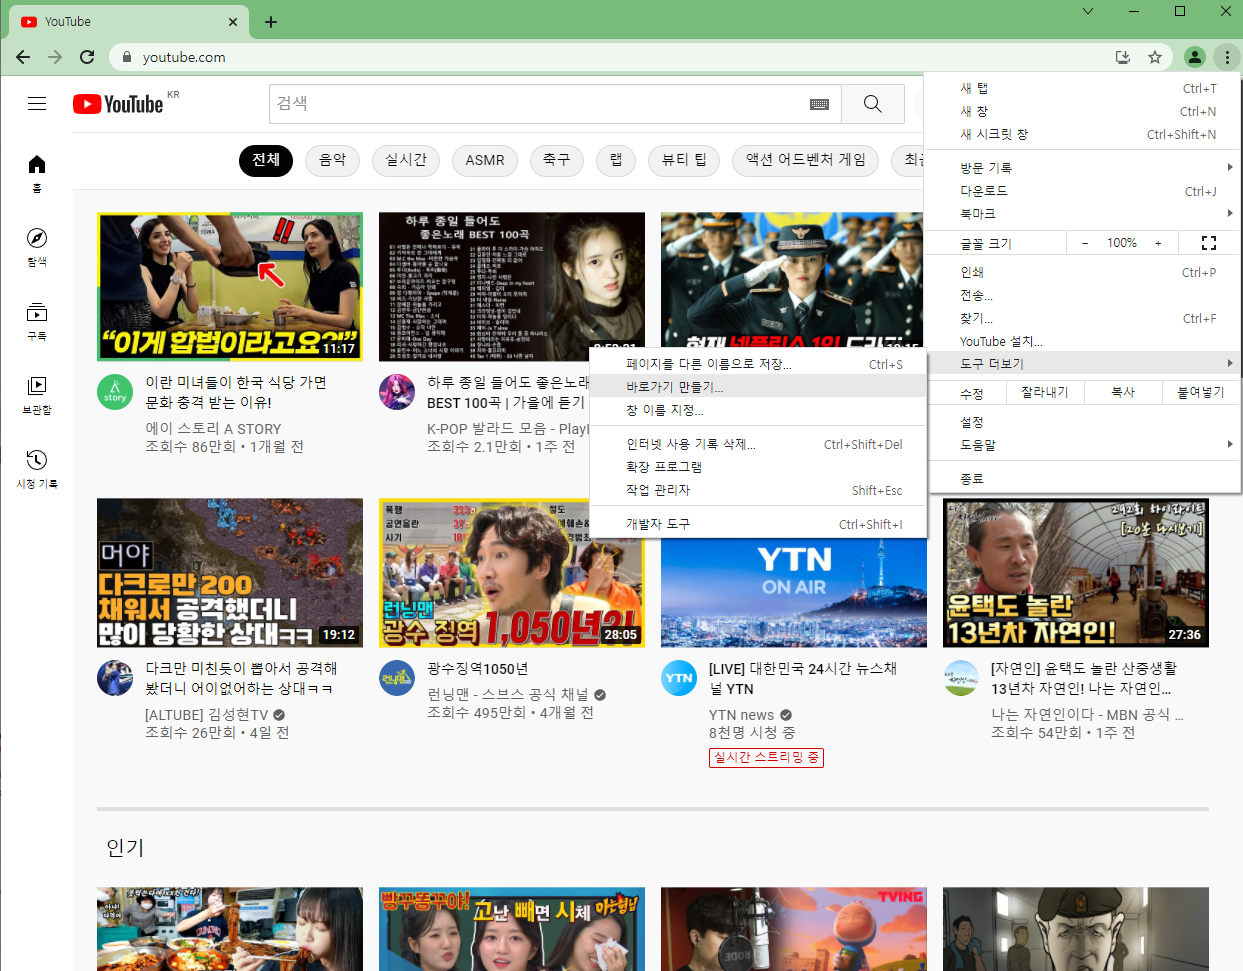Select 페이지를 다른 이름으로 저장 submenu item
Screen dimensions: 1243x971
pyautogui.click(x=758, y=364)
